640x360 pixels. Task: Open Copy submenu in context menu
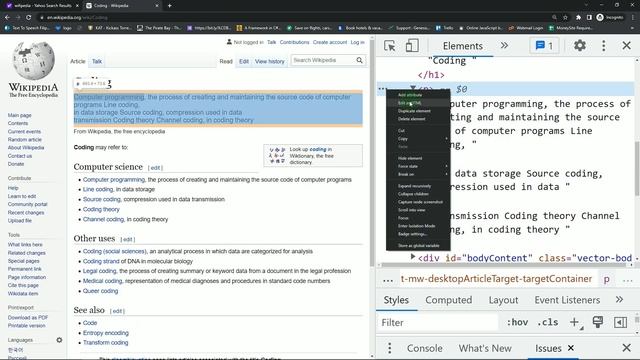click(x=418, y=139)
